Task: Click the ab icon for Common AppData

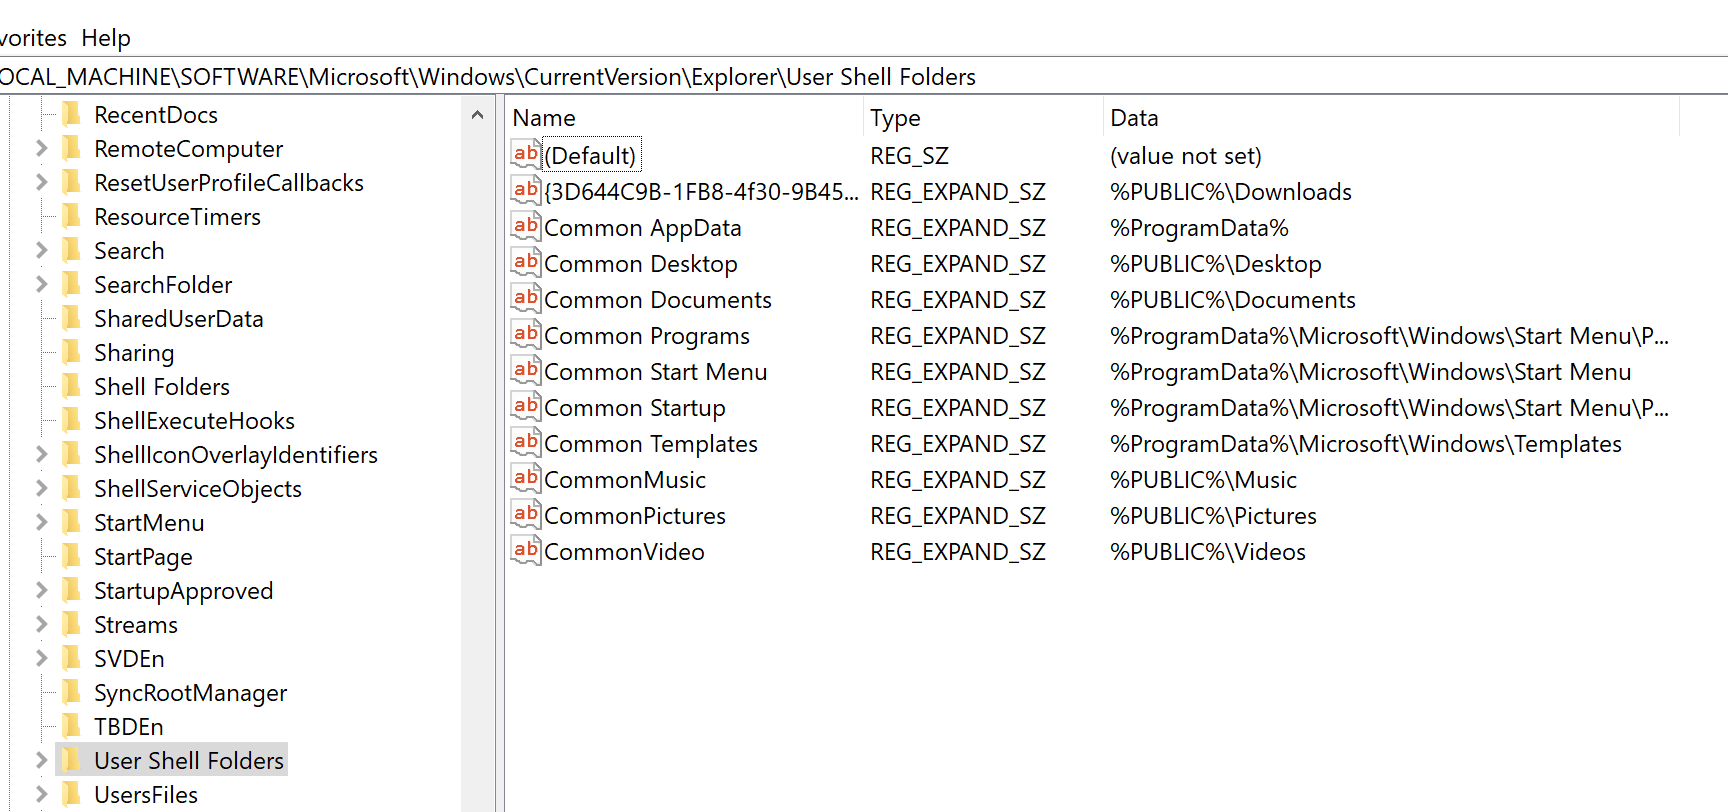Action: tap(526, 226)
